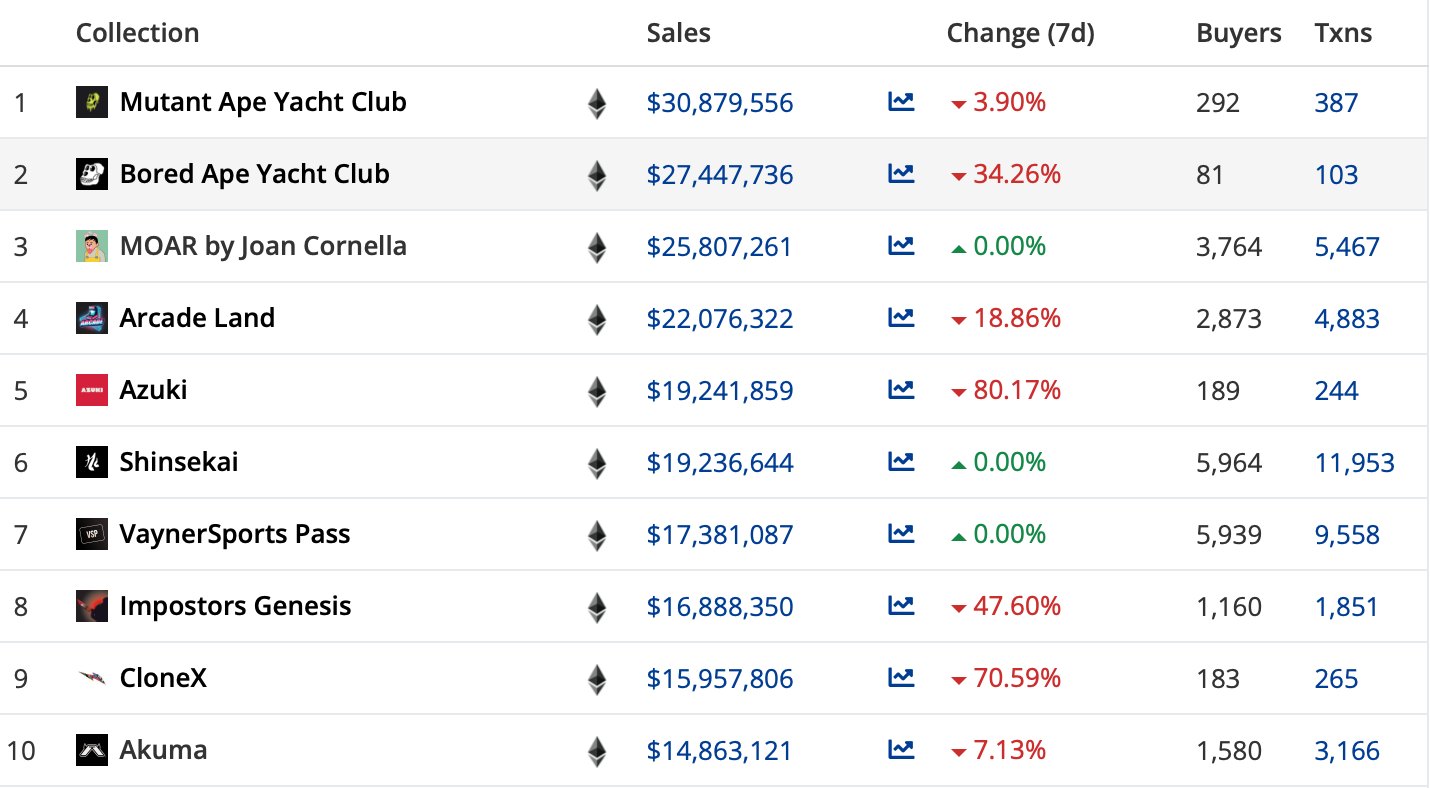Click the Akuma logo thumbnail
The width and height of the screenshot is (1430, 788).
point(92,750)
